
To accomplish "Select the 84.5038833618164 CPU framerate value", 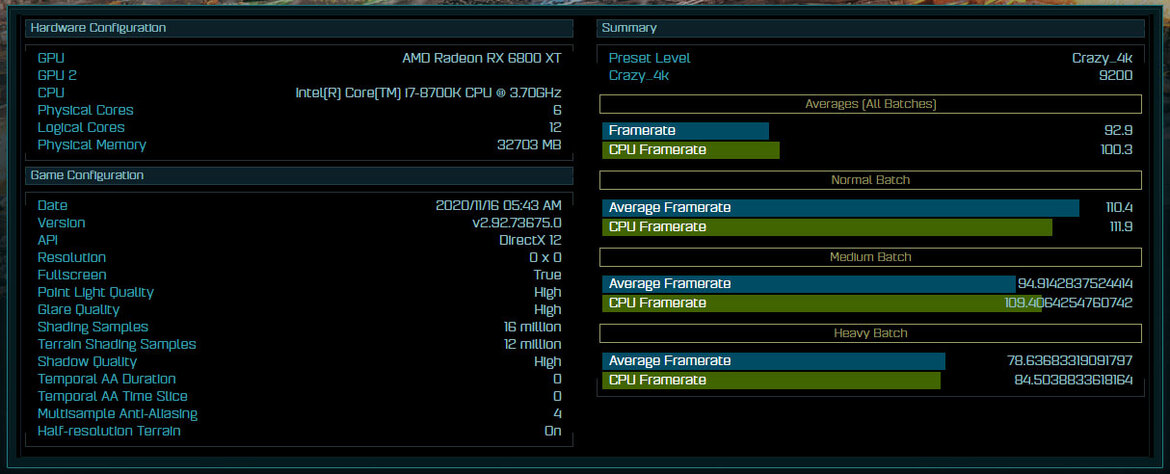I will pos(1073,380).
